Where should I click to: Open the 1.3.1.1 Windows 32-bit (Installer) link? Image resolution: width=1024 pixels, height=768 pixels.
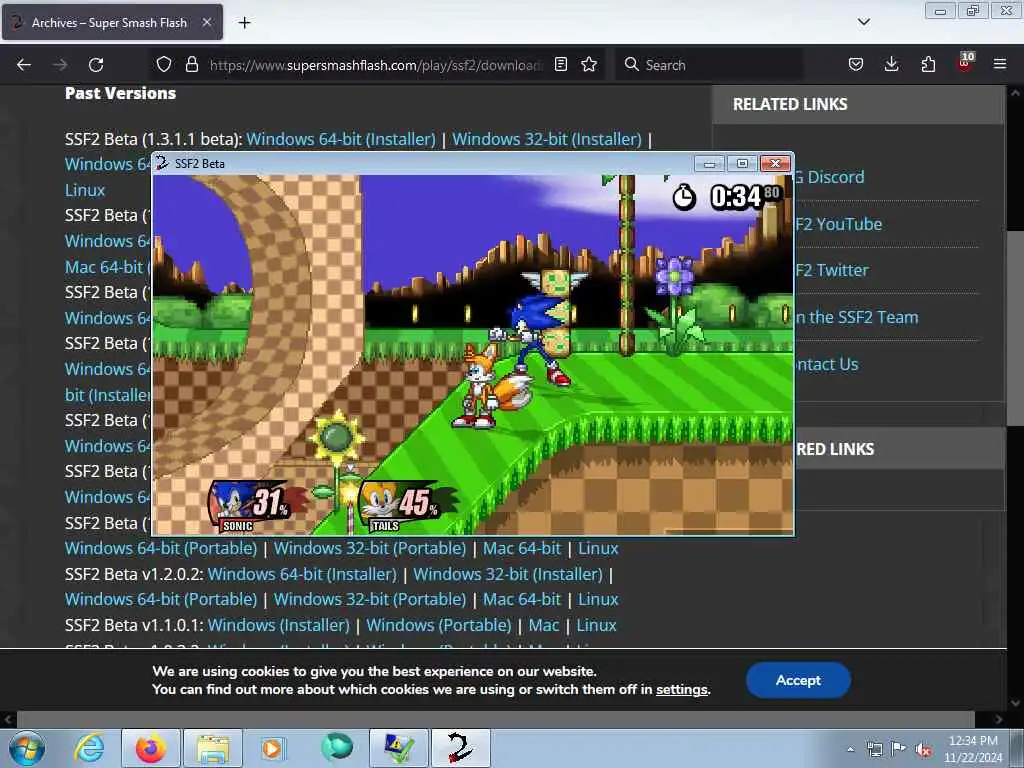[x=547, y=139]
